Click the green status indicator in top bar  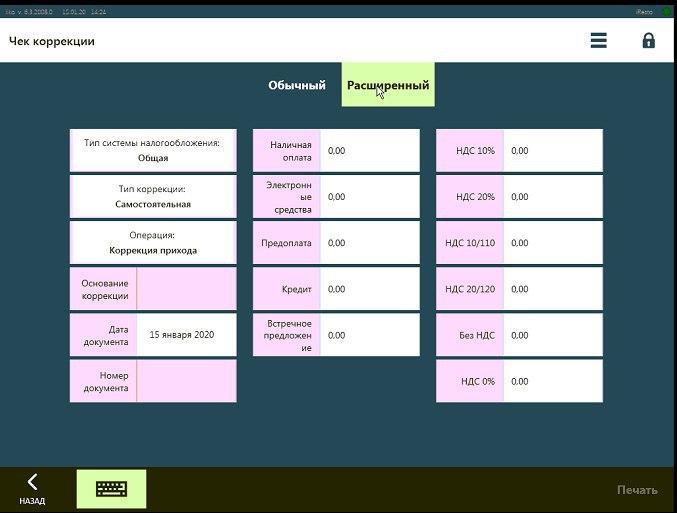667,12
